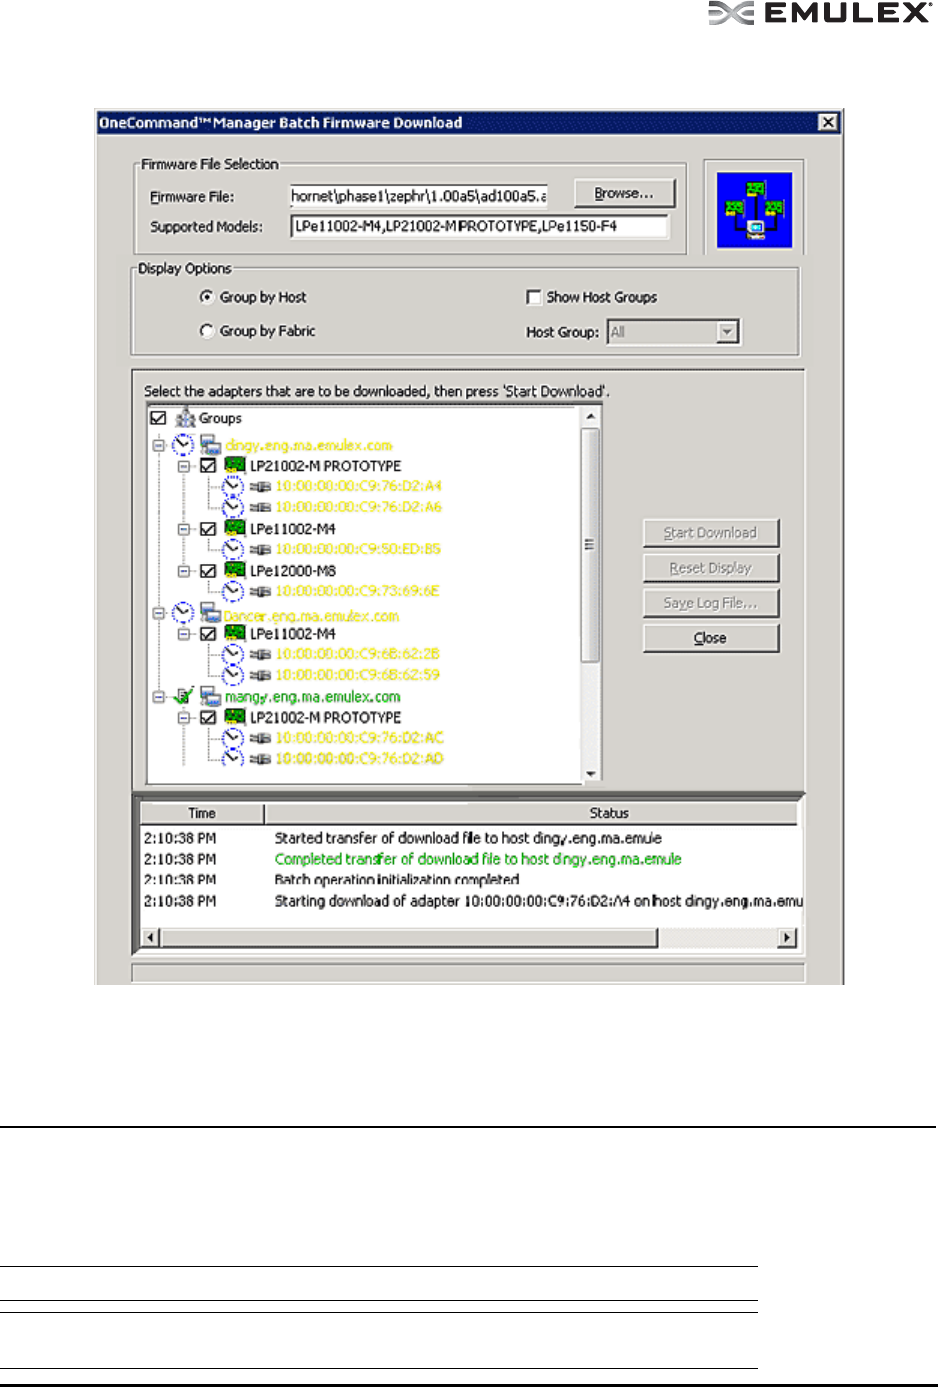Viewport: 938px width, 1387px height.
Task: Click port icon next to 10:00:00:00:C9:76:D2:A6
Action: [x=260, y=508]
